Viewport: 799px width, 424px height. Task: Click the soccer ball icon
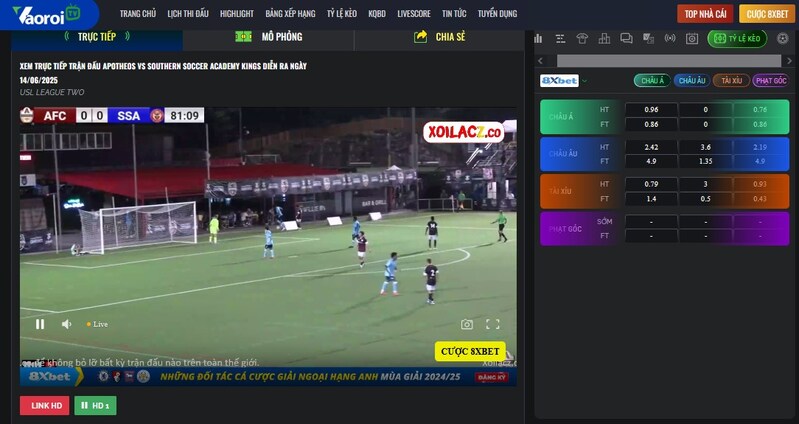coord(783,38)
